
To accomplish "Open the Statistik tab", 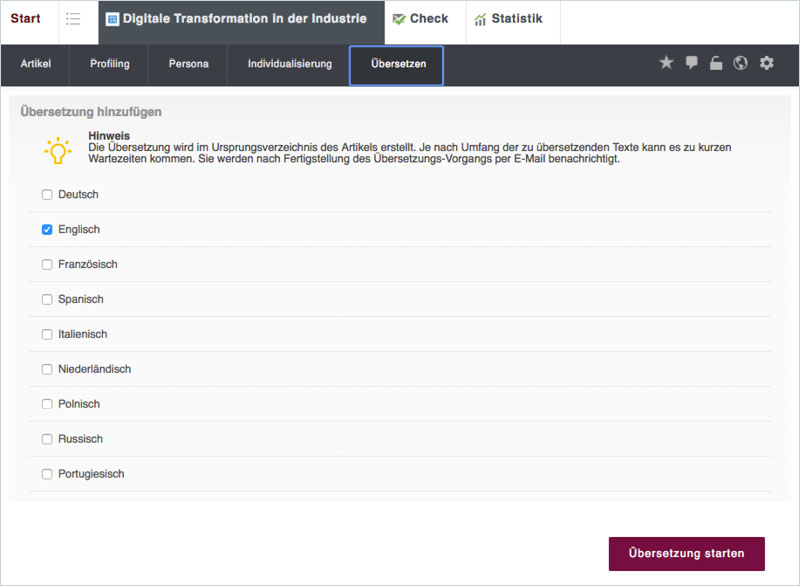I will (508, 20).
